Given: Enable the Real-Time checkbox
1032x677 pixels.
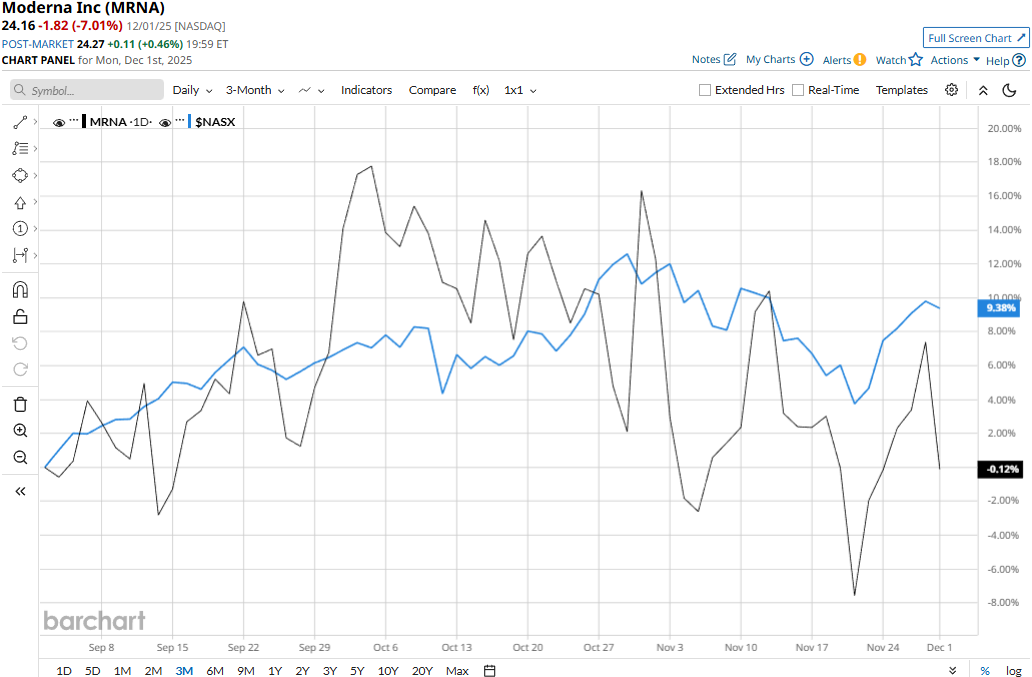Looking at the screenshot, I should click(x=798, y=90).
